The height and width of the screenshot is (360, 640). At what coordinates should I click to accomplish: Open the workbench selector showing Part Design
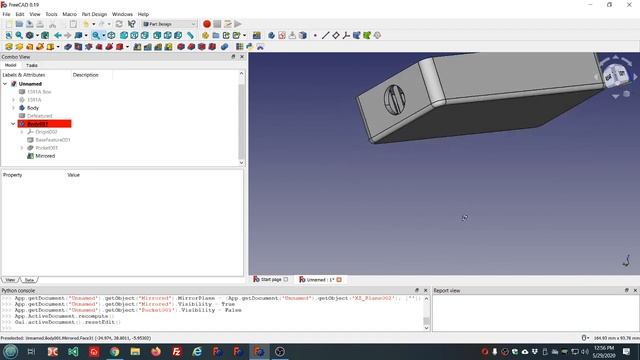tap(169, 24)
